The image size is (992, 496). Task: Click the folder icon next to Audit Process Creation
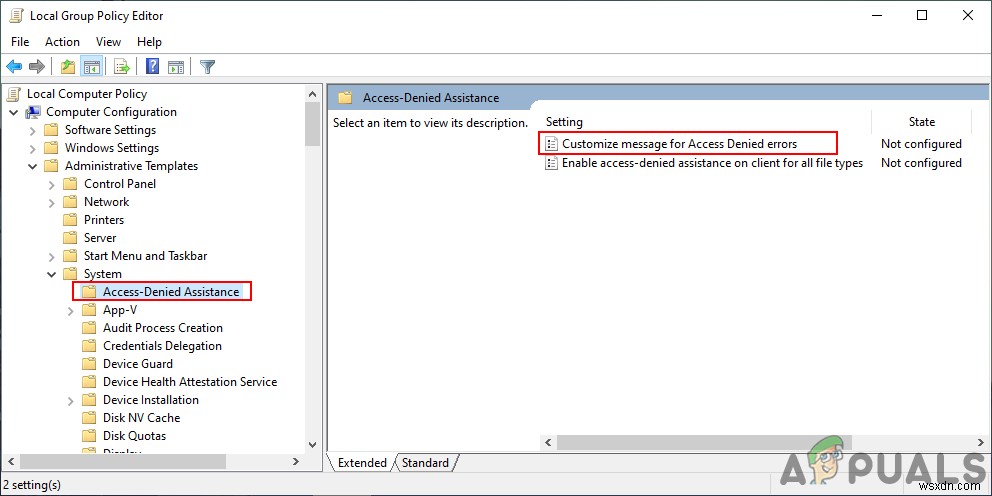point(89,328)
